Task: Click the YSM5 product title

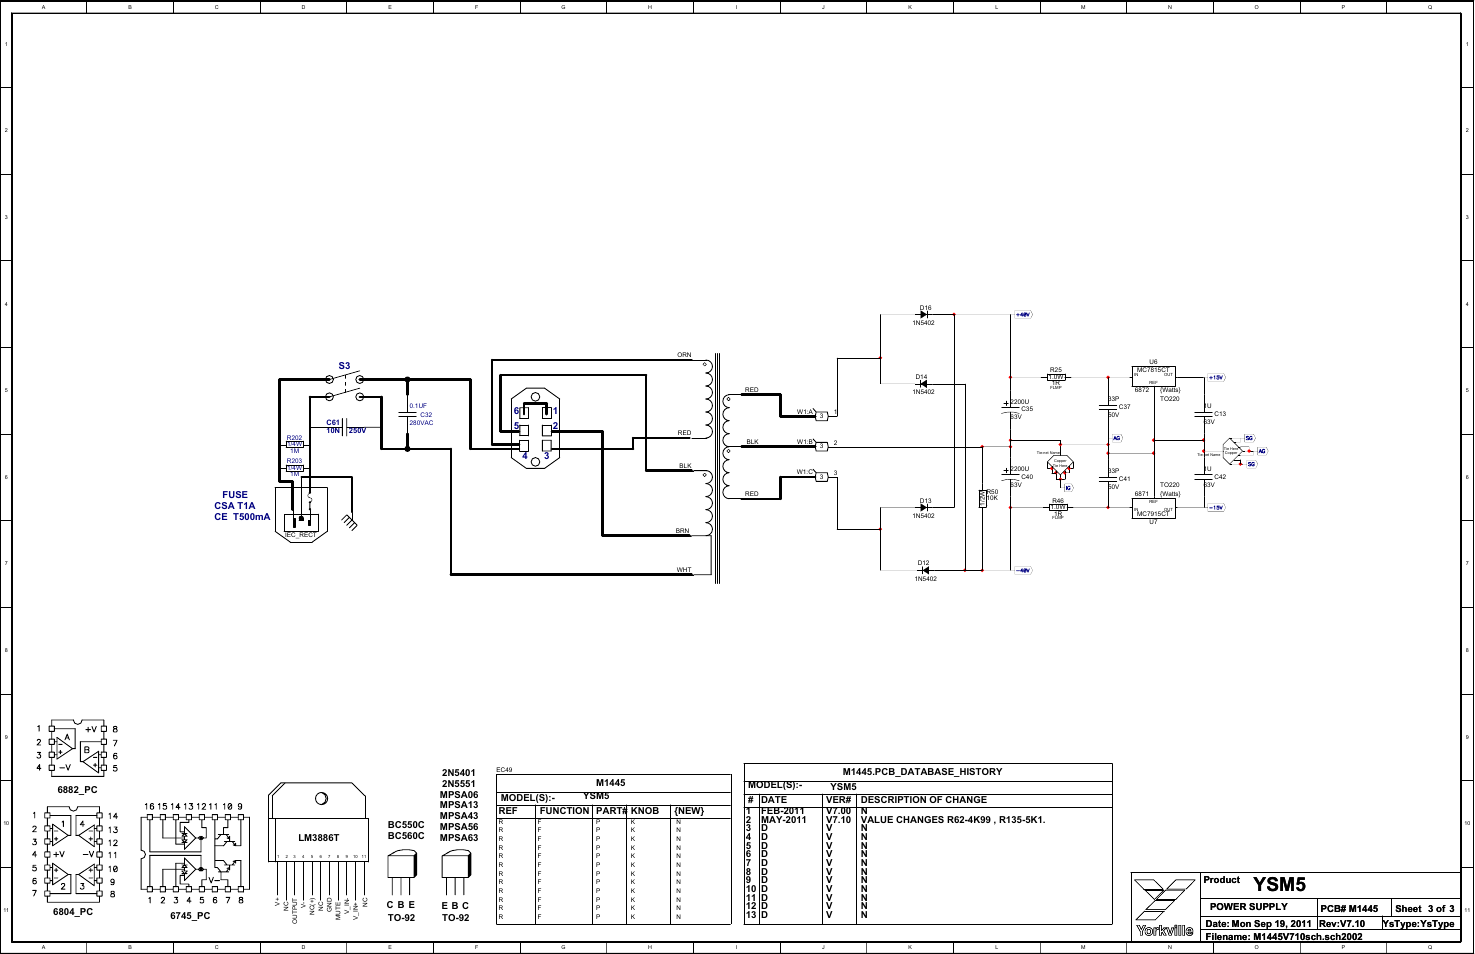Action: (x=1280, y=885)
